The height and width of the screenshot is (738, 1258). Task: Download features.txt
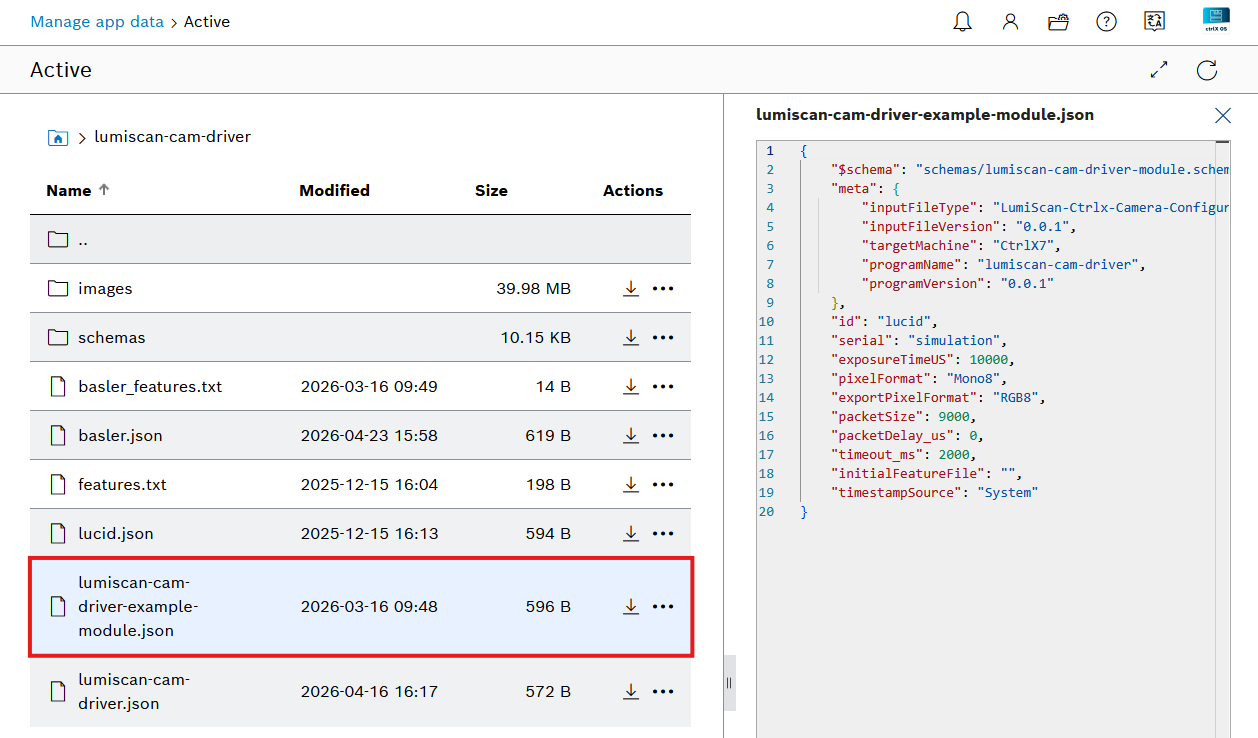coord(631,485)
